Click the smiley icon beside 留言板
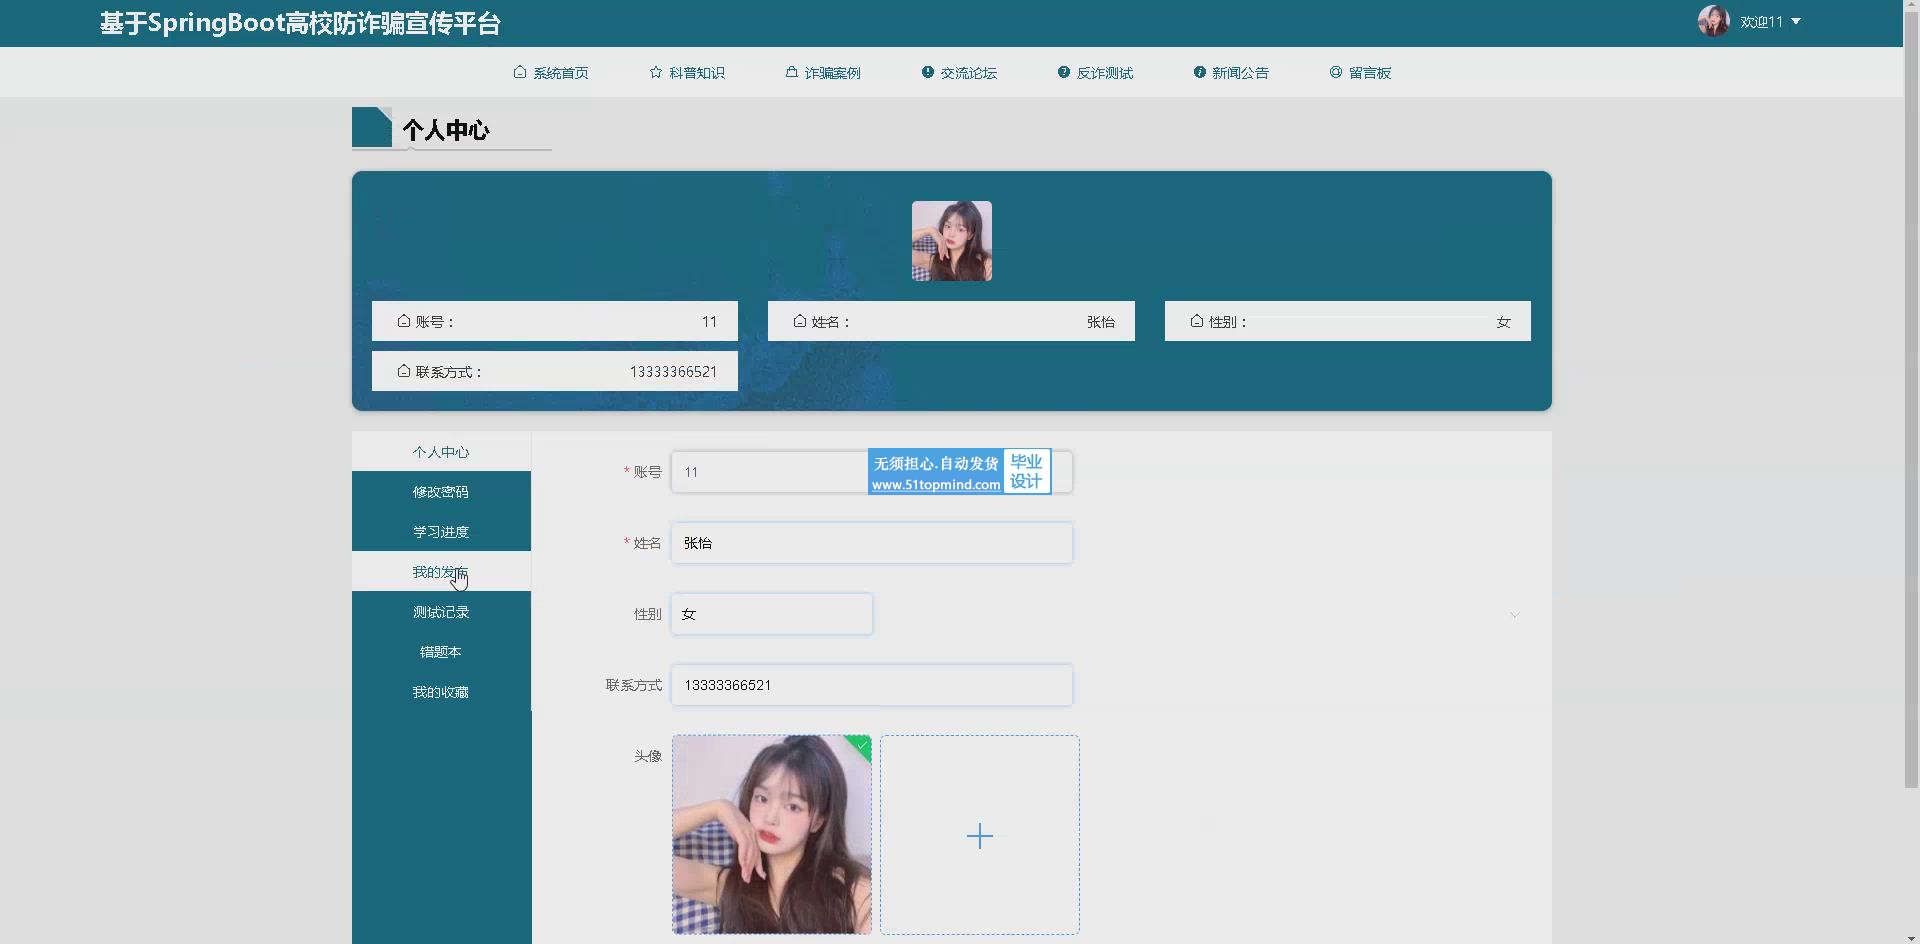Image resolution: width=1920 pixels, height=944 pixels. (x=1336, y=72)
